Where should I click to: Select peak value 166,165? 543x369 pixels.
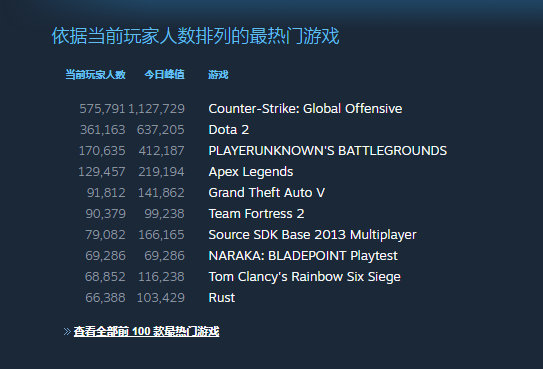point(161,235)
